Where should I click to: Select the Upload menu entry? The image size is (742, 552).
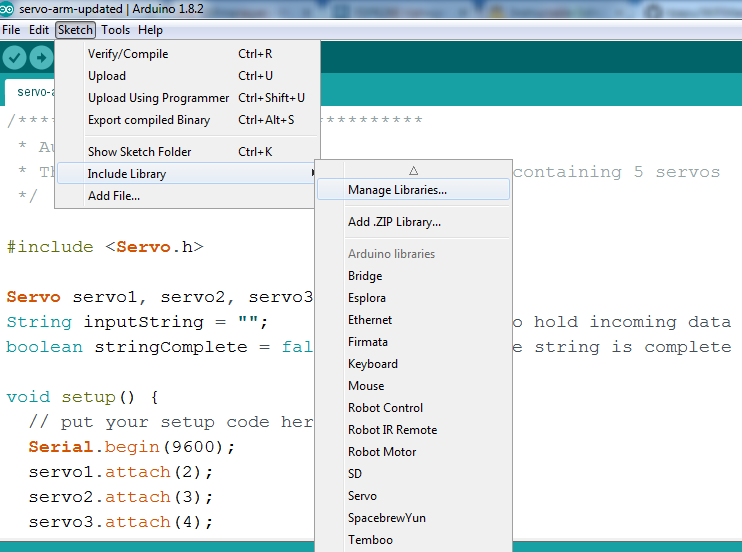(x=188, y=76)
